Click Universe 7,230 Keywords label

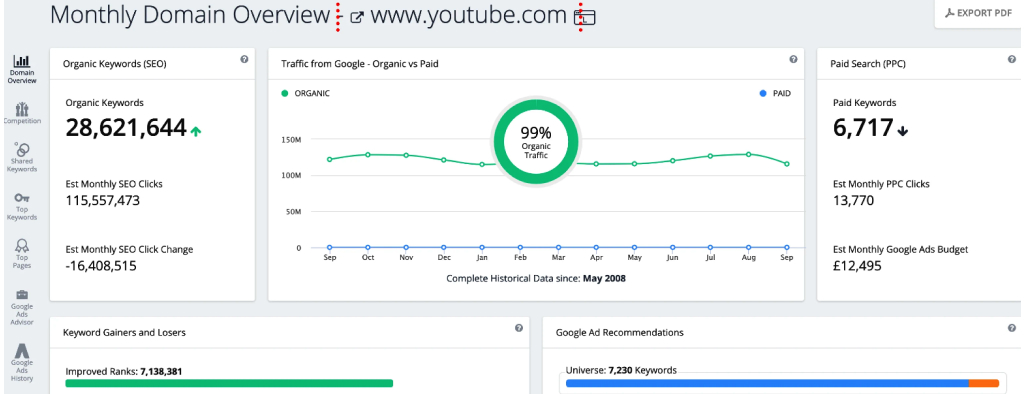pos(621,370)
